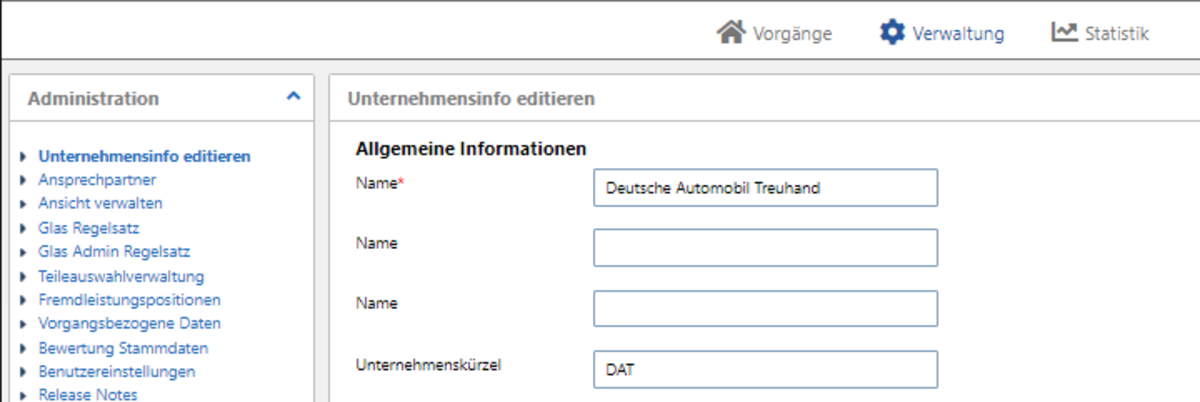Click arrow bullet beside Release Notes
1200x402 pixels.
pyautogui.click(x=22, y=396)
